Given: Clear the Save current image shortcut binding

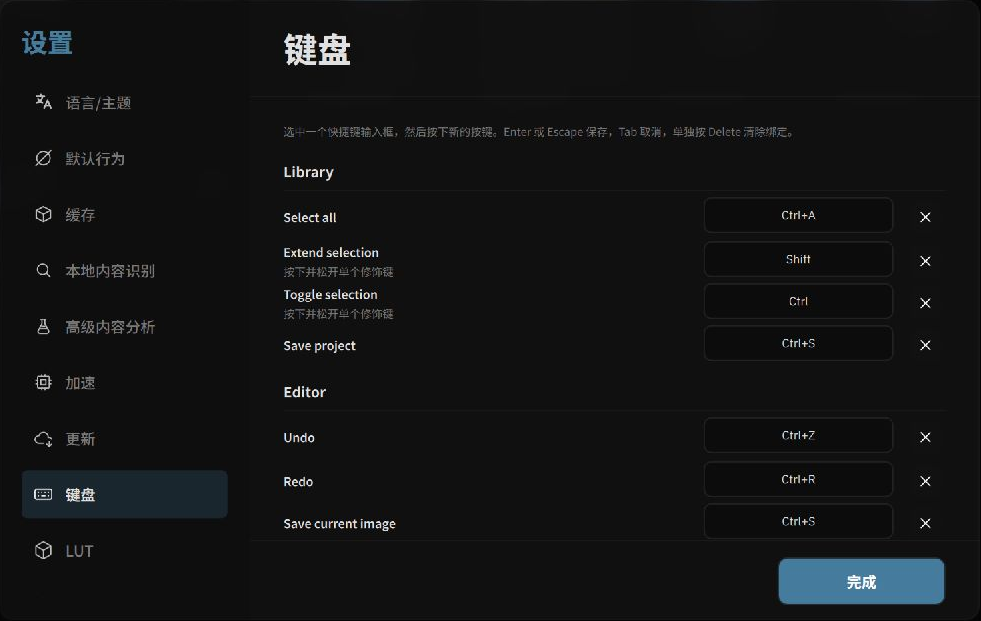Looking at the screenshot, I should 925,523.
